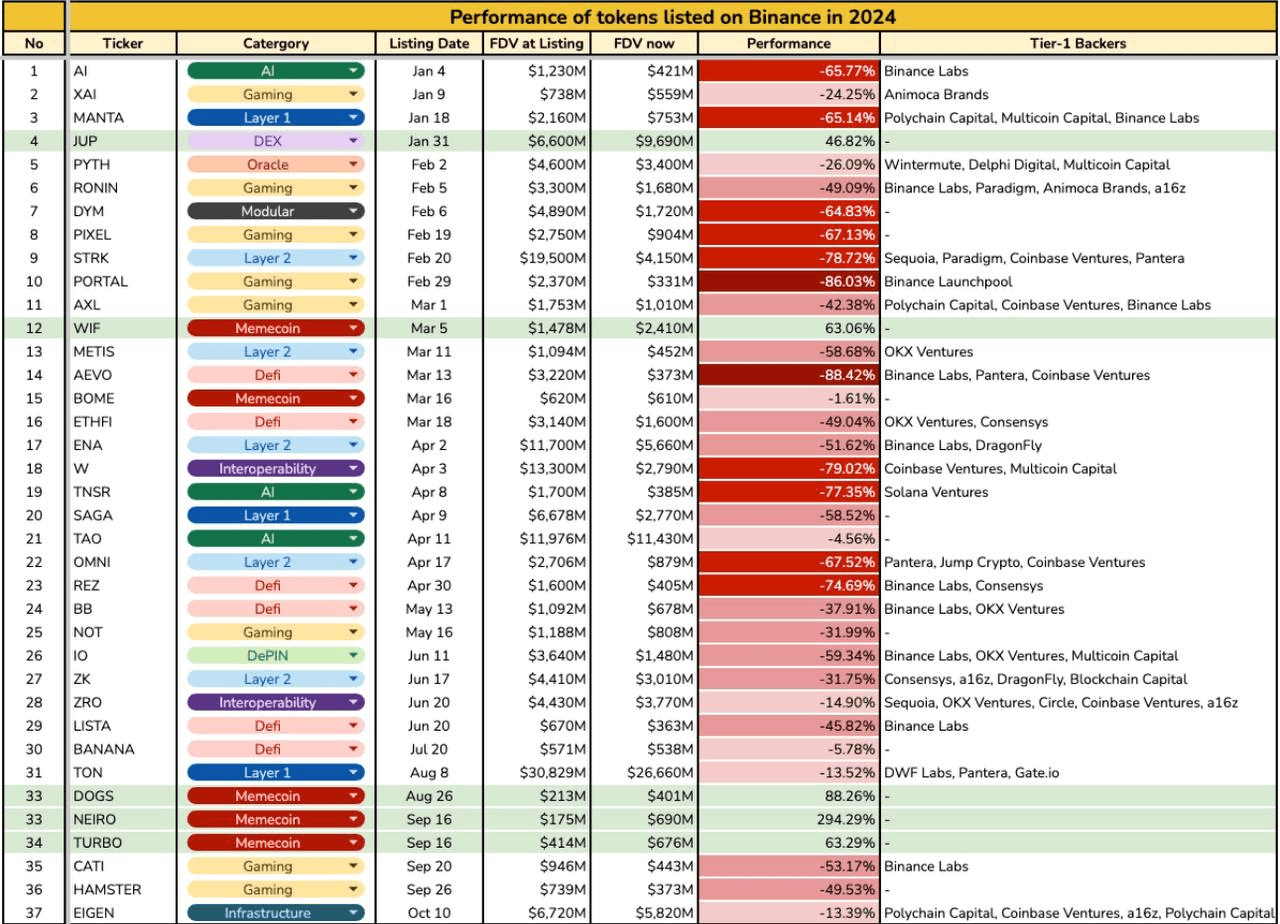Select the $11,430M FDV now cell
This screenshot has height=924, width=1280.
644,538
